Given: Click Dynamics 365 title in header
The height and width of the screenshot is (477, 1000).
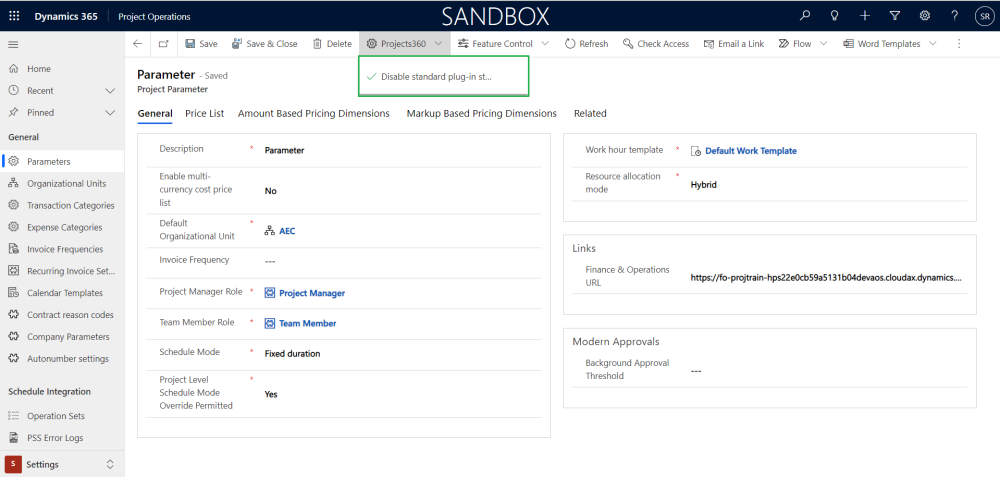Looking at the screenshot, I should point(66,17).
